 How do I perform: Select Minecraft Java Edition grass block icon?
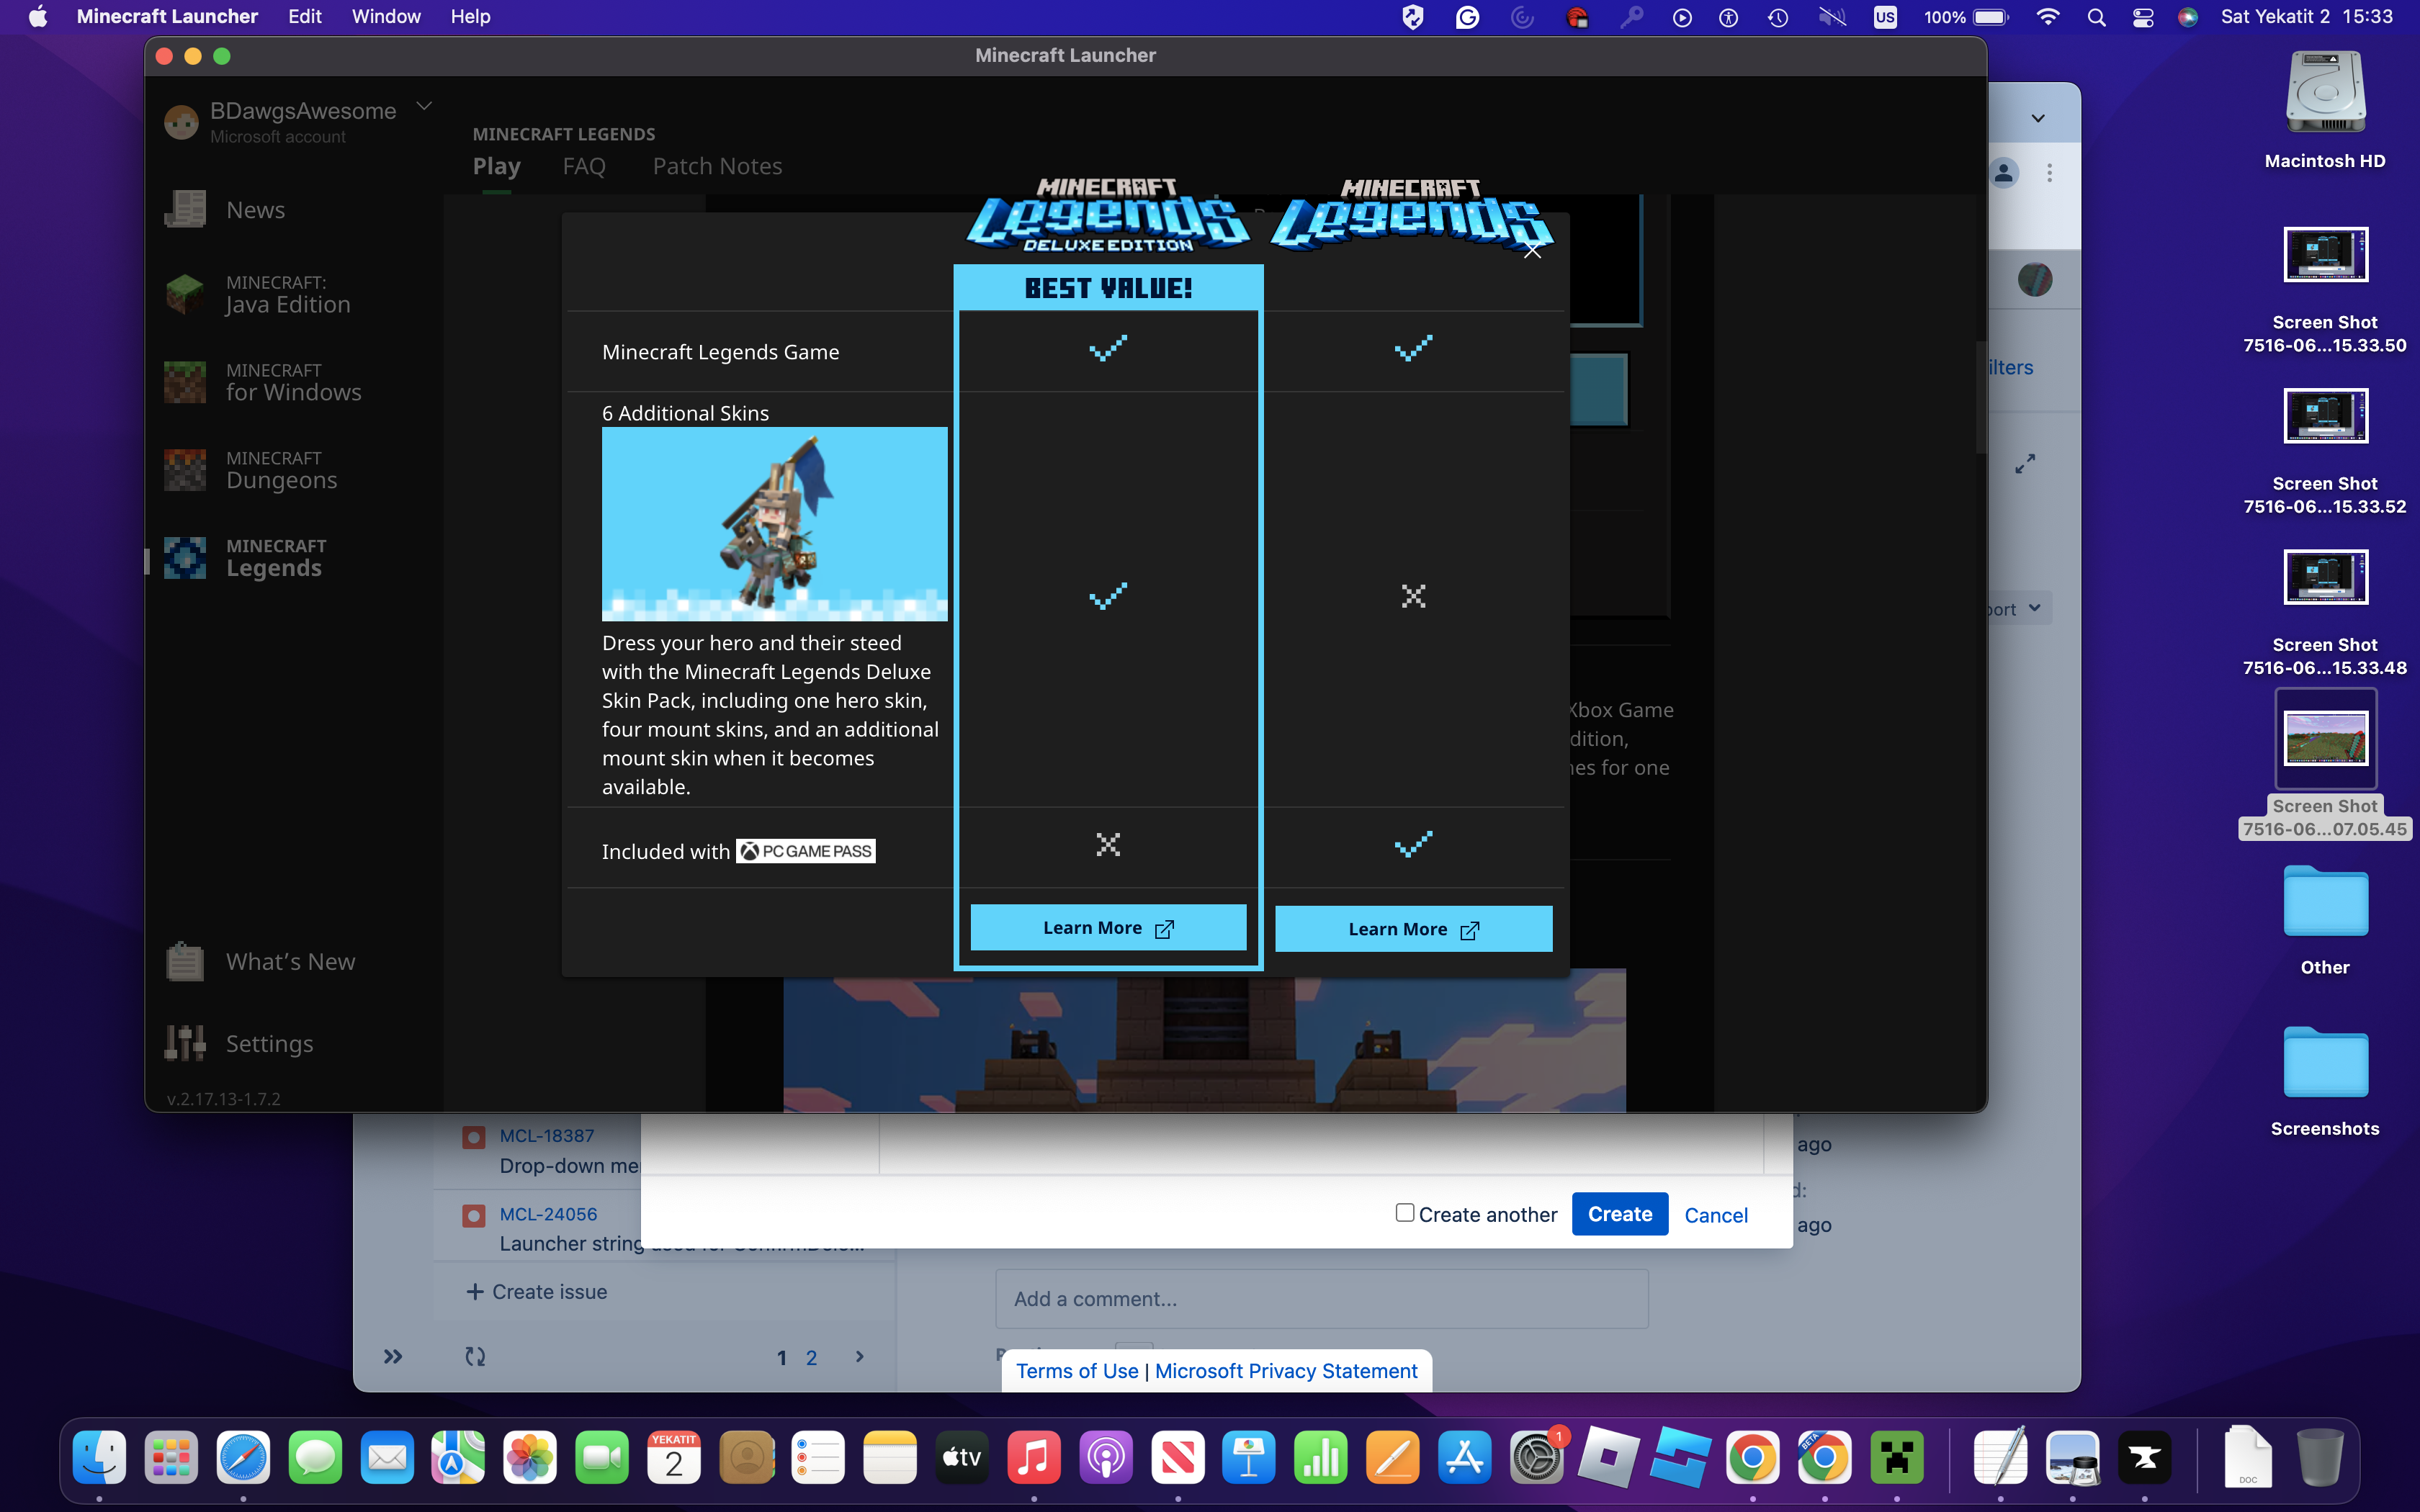point(185,295)
